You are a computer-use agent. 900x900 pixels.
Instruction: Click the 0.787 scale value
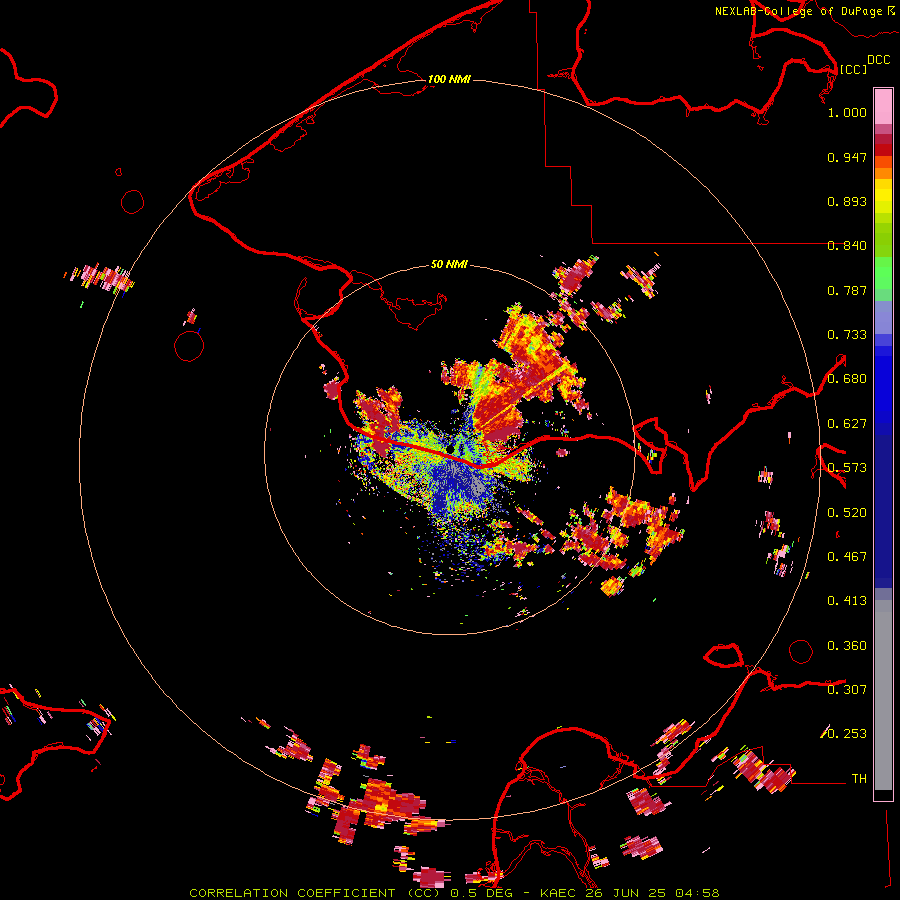click(x=847, y=290)
